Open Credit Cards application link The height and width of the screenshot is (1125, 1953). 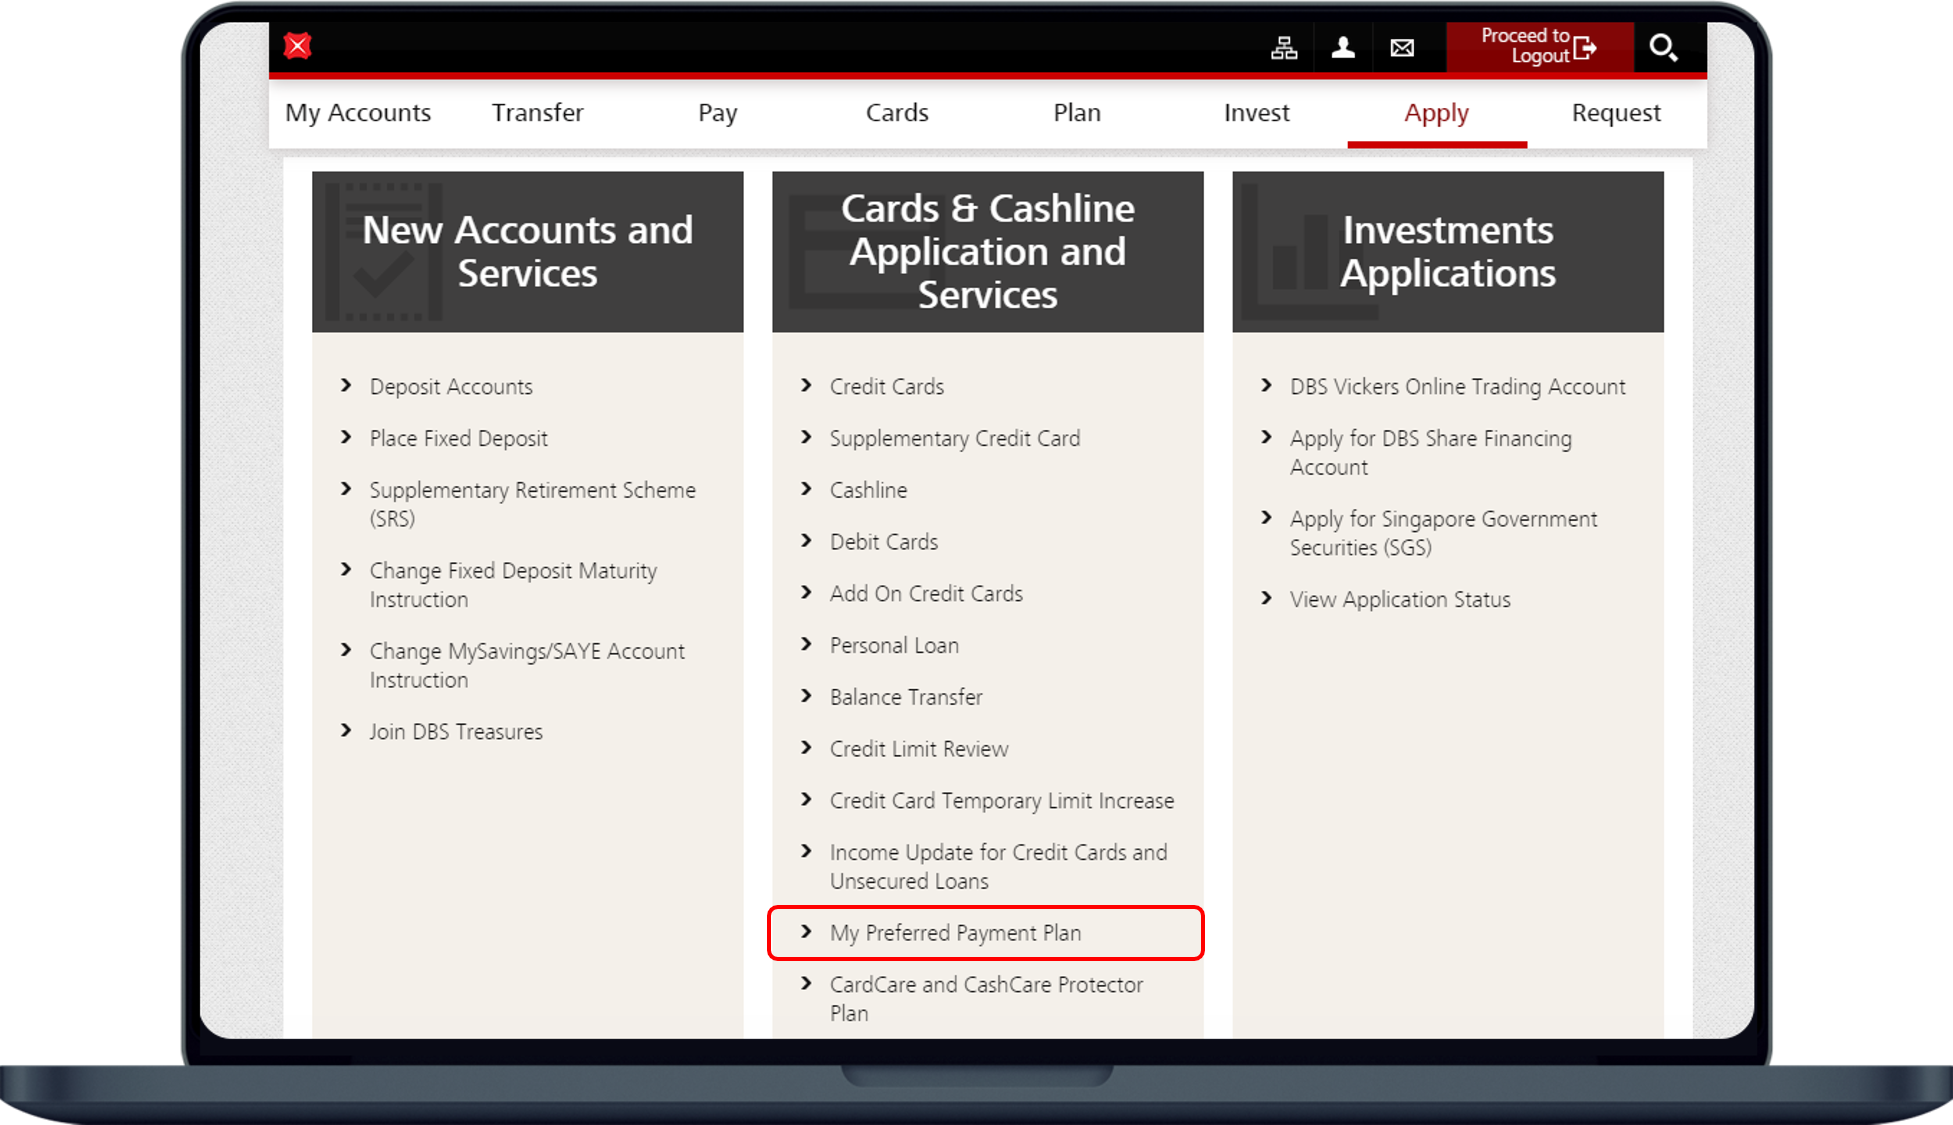tap(887, 387)
